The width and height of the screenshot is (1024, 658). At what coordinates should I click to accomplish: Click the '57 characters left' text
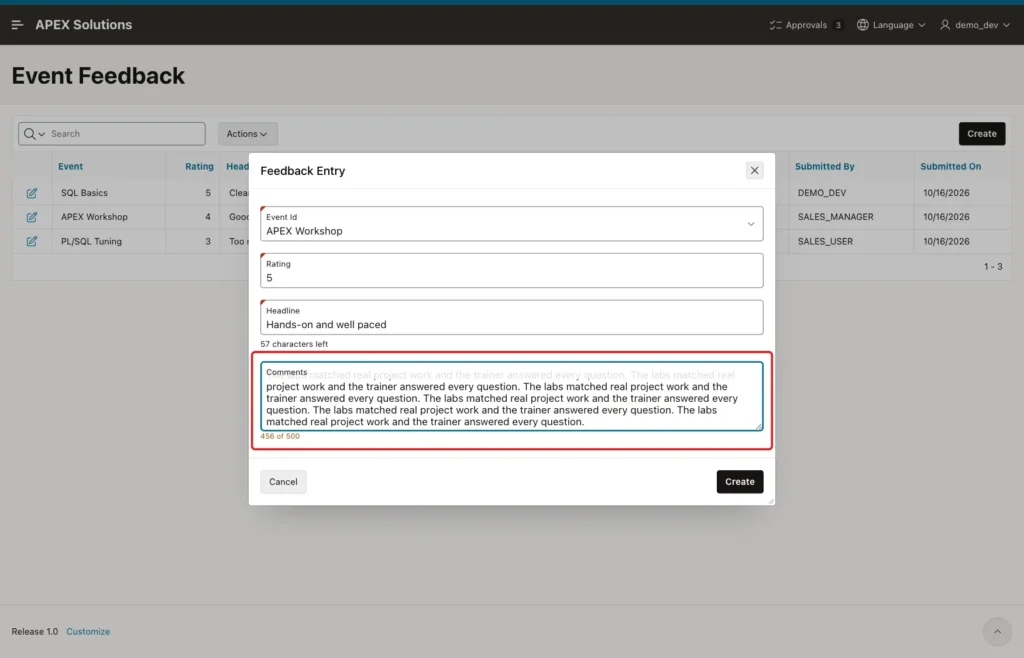pos(294,344)
